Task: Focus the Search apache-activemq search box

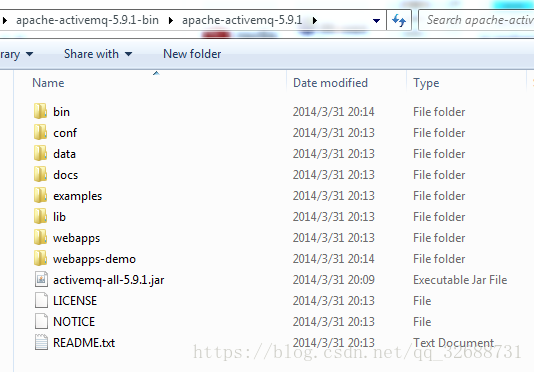Action: [x=476, y=20]
